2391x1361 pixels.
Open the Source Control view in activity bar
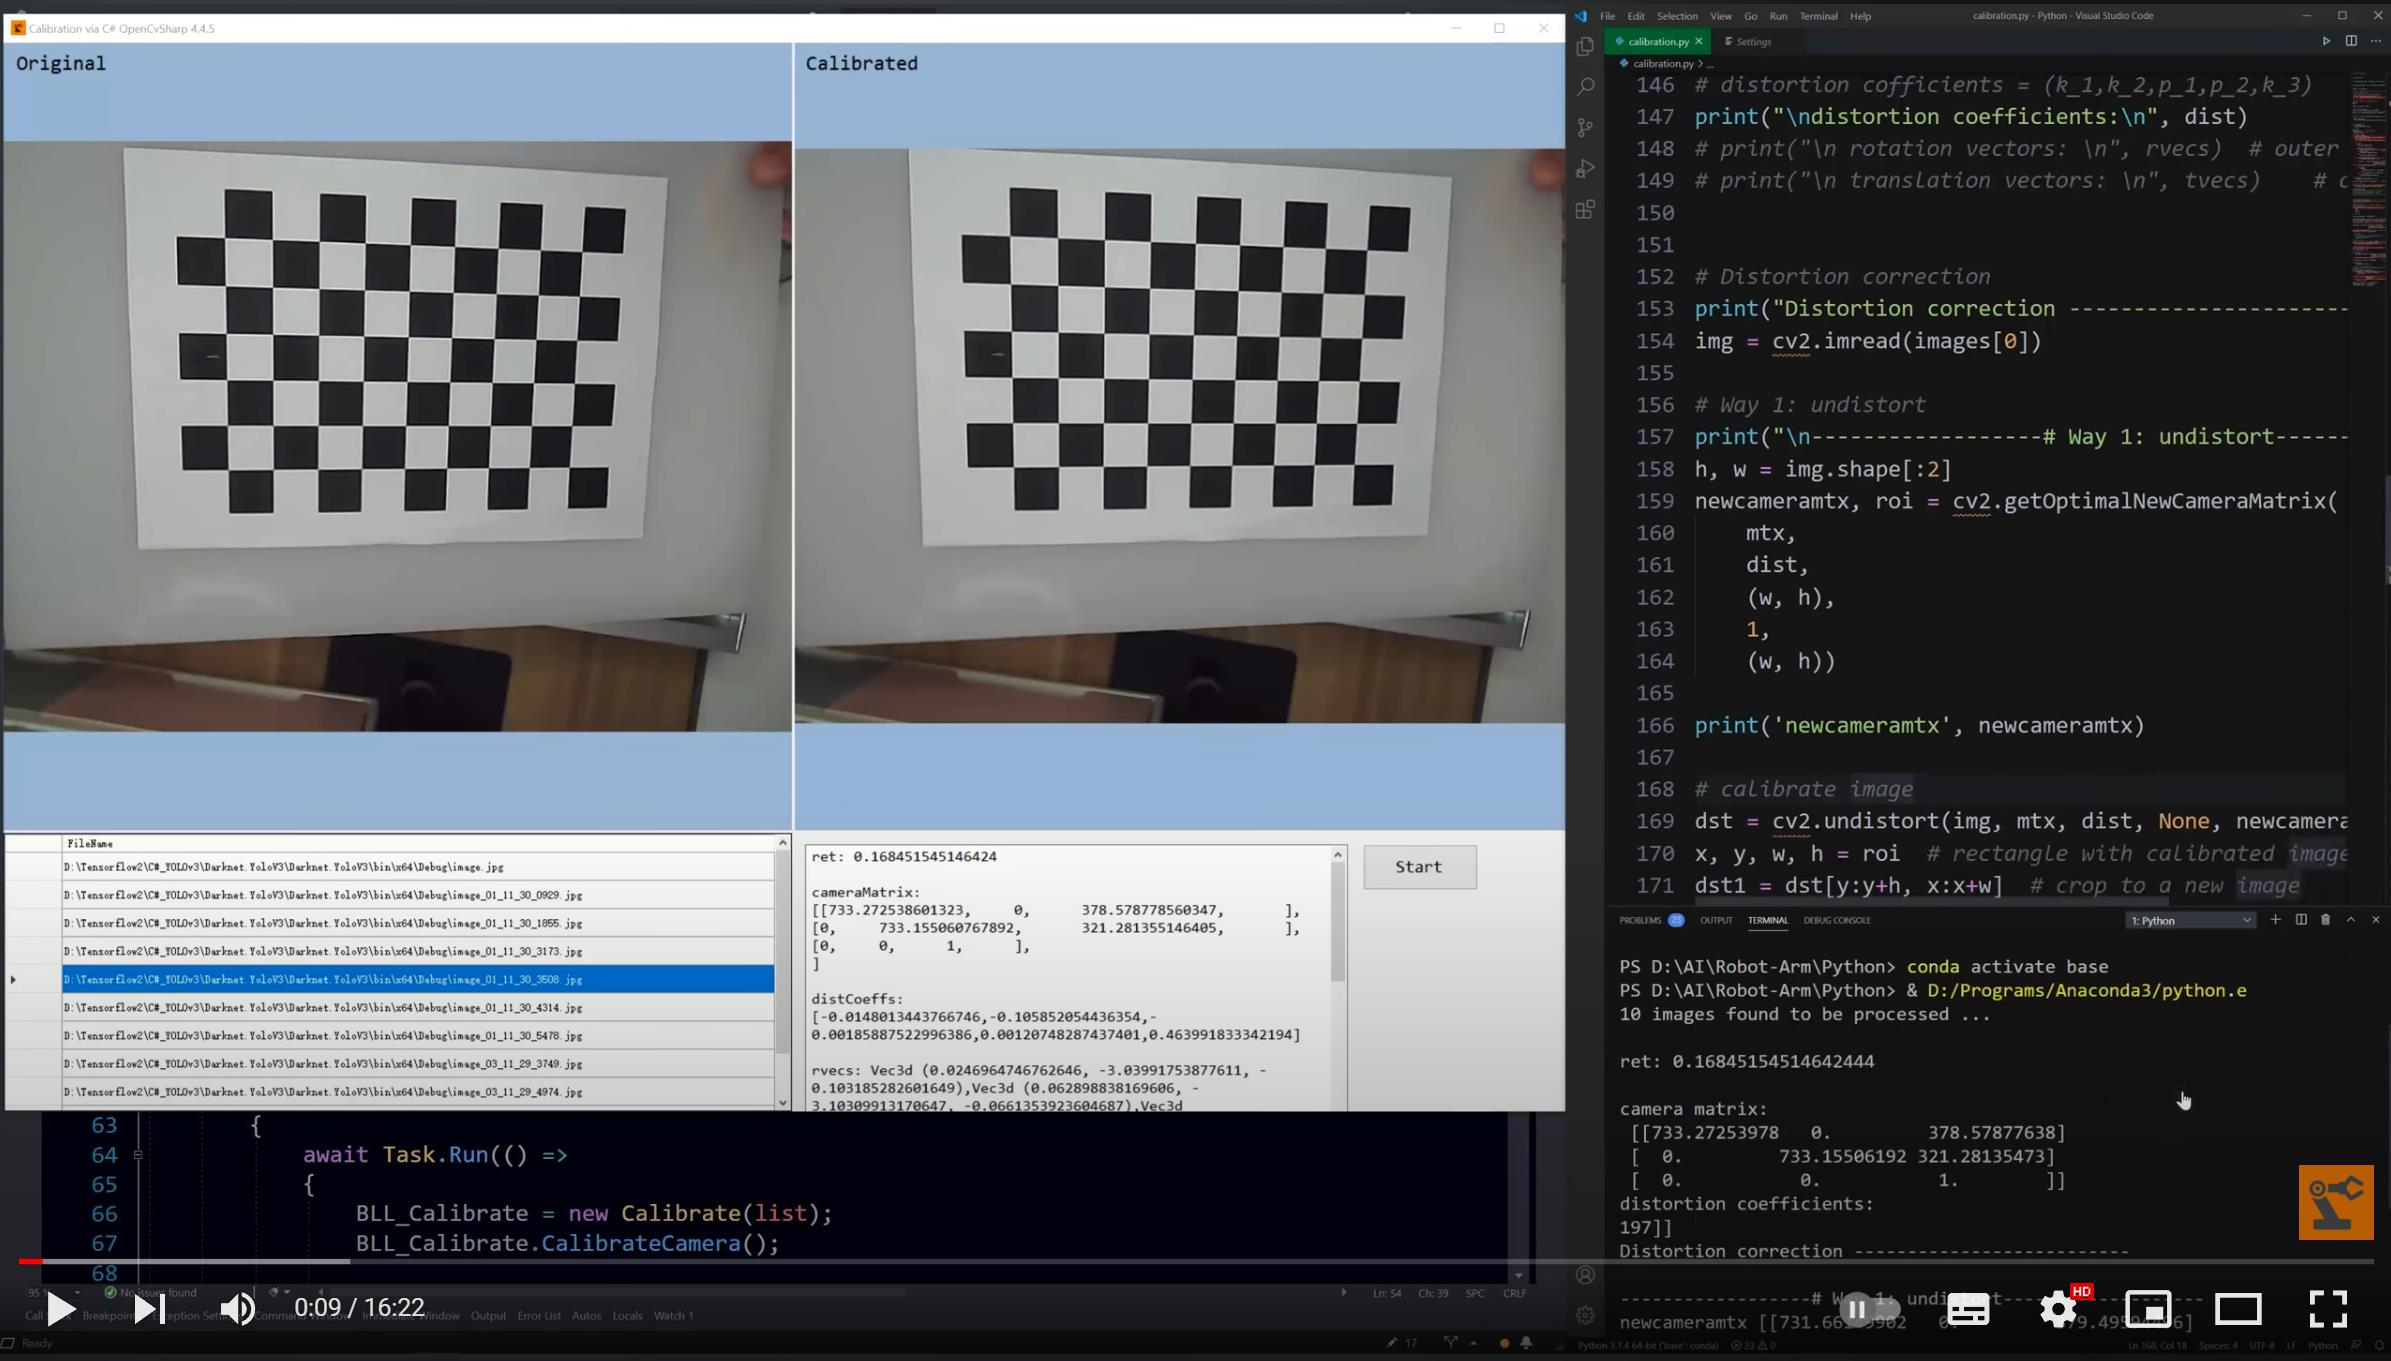coord(1585,128)
